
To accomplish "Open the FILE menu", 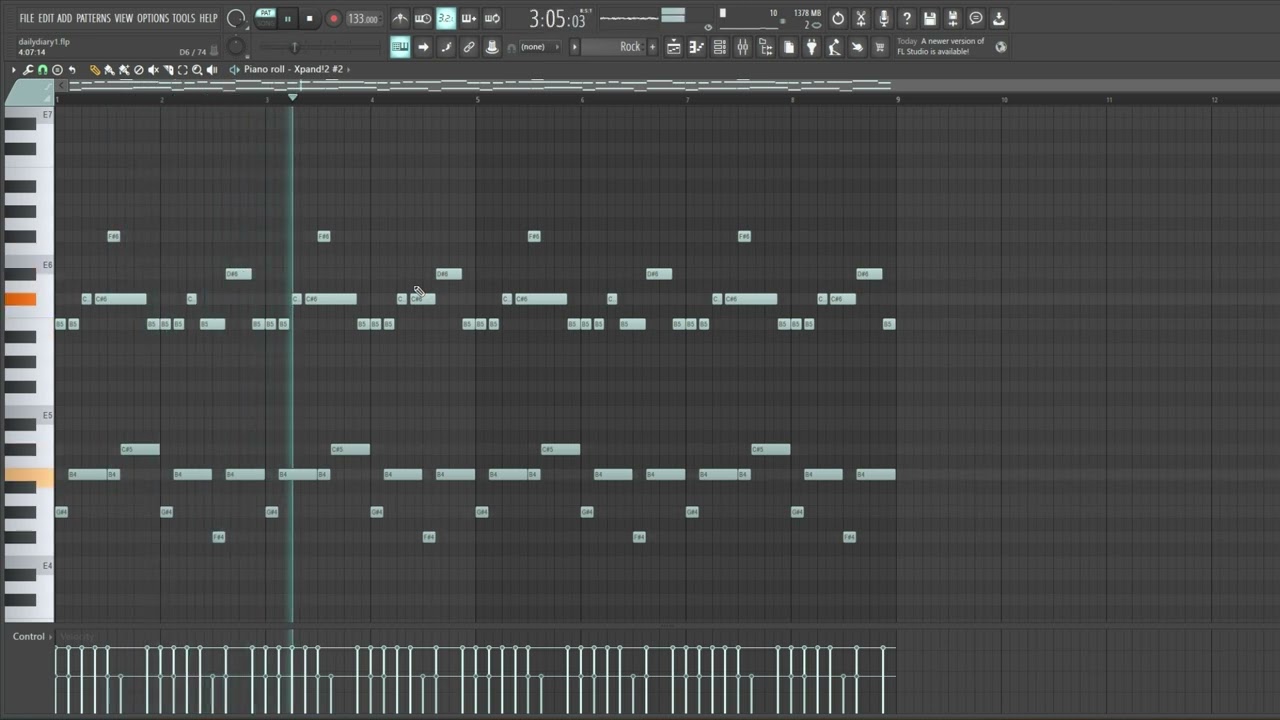I will (27, 18).
